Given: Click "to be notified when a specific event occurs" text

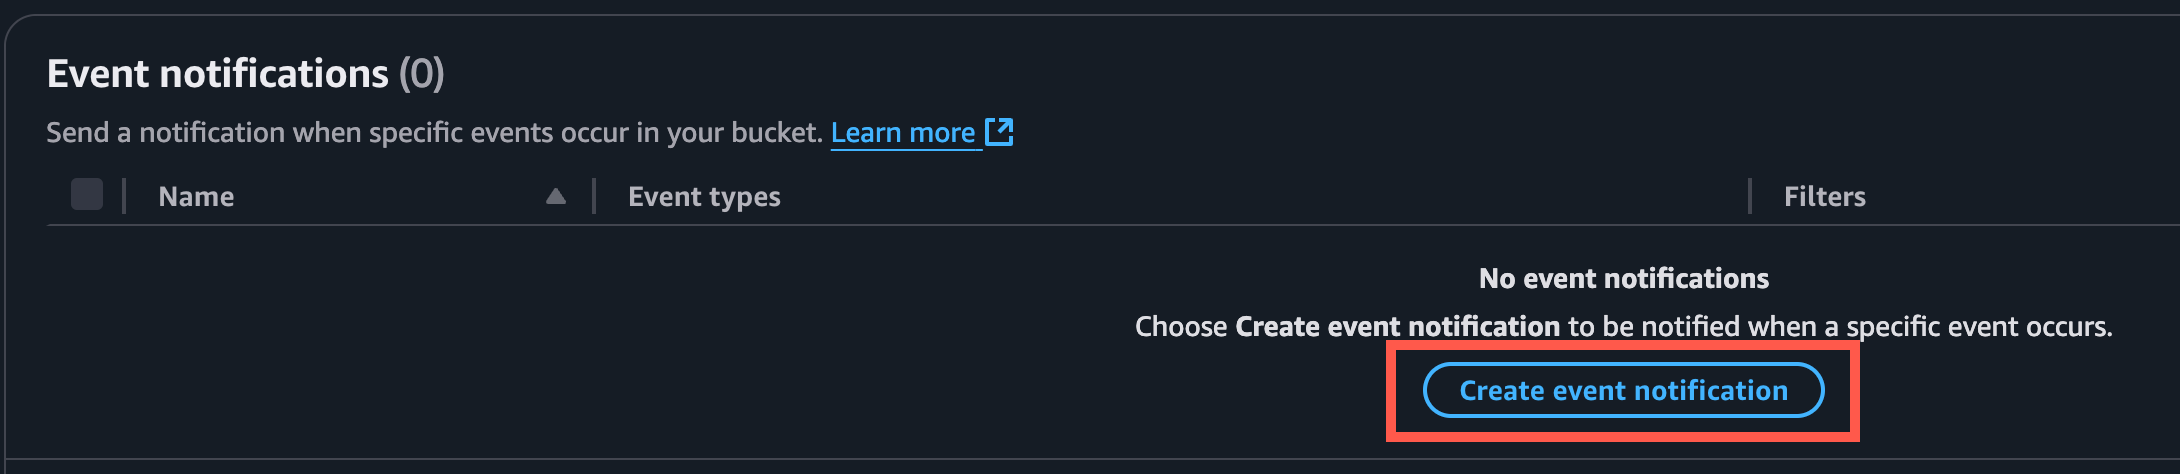Looking at the screenshot, I should pos(1840,327).
